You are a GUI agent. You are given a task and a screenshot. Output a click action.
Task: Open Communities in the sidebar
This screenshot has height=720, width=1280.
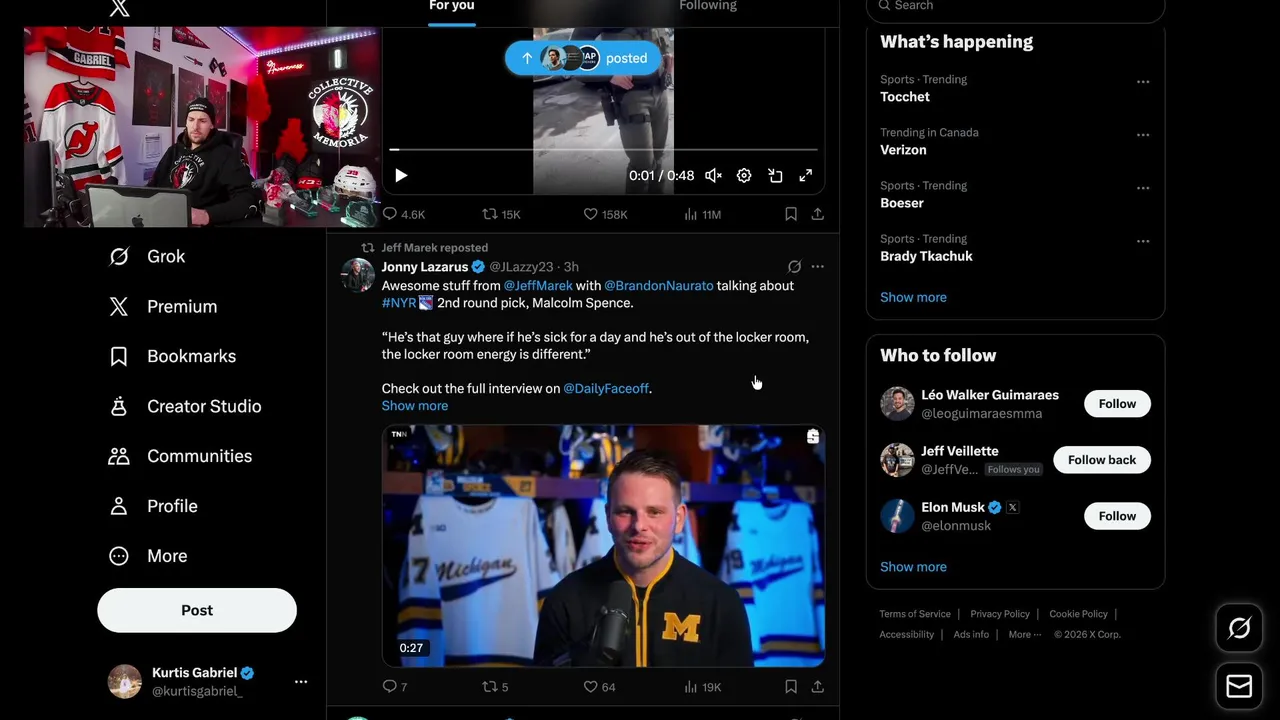click(x=180, y=456)
